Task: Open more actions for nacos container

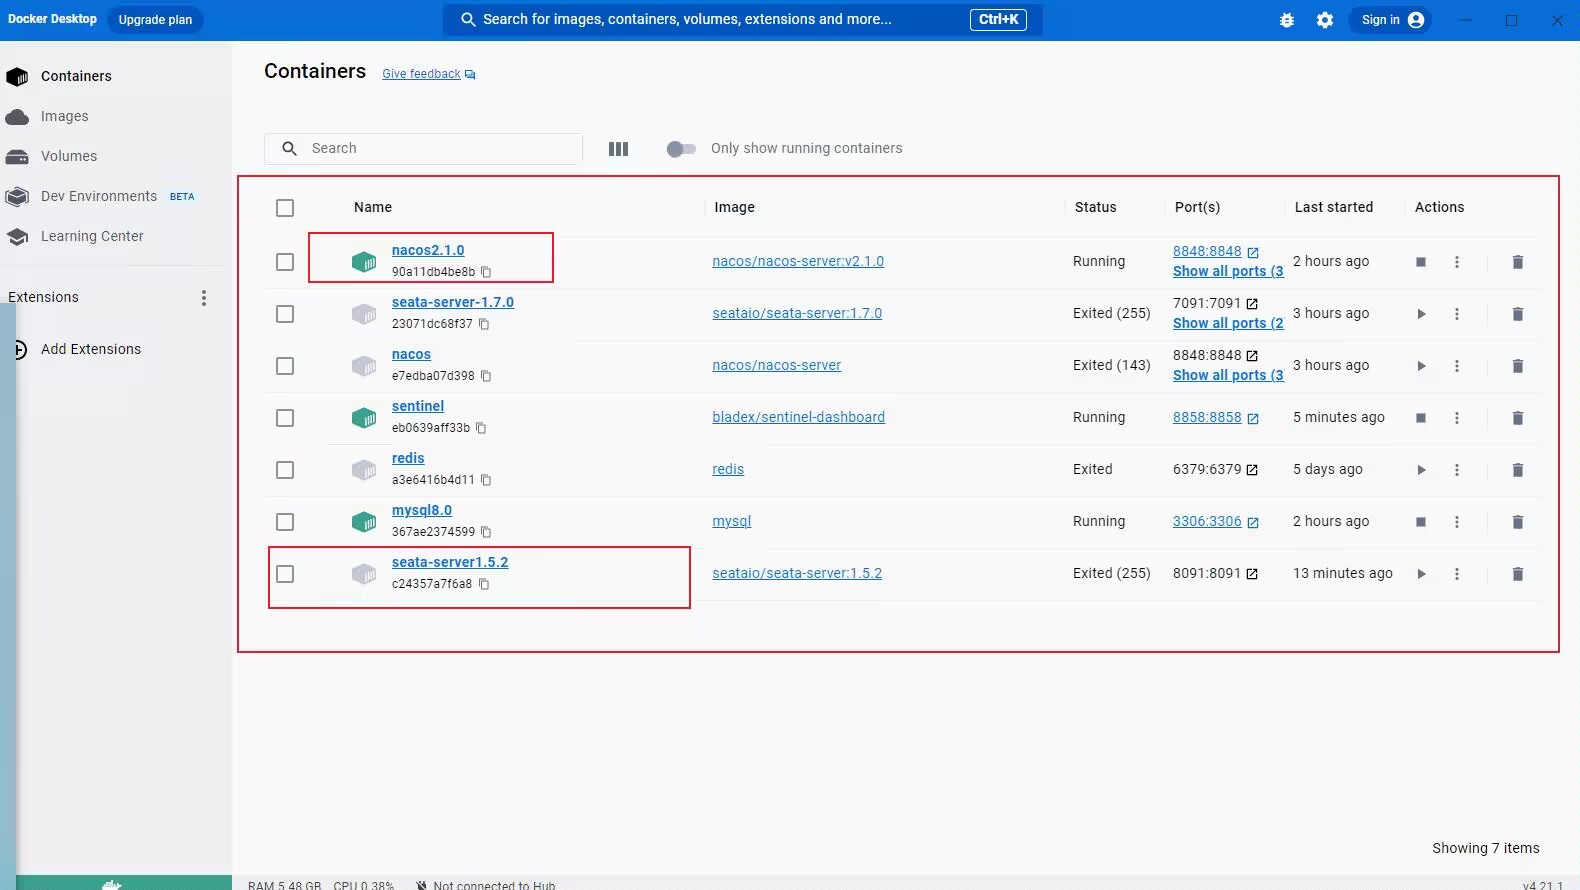Action: (x=1457, y=366)
